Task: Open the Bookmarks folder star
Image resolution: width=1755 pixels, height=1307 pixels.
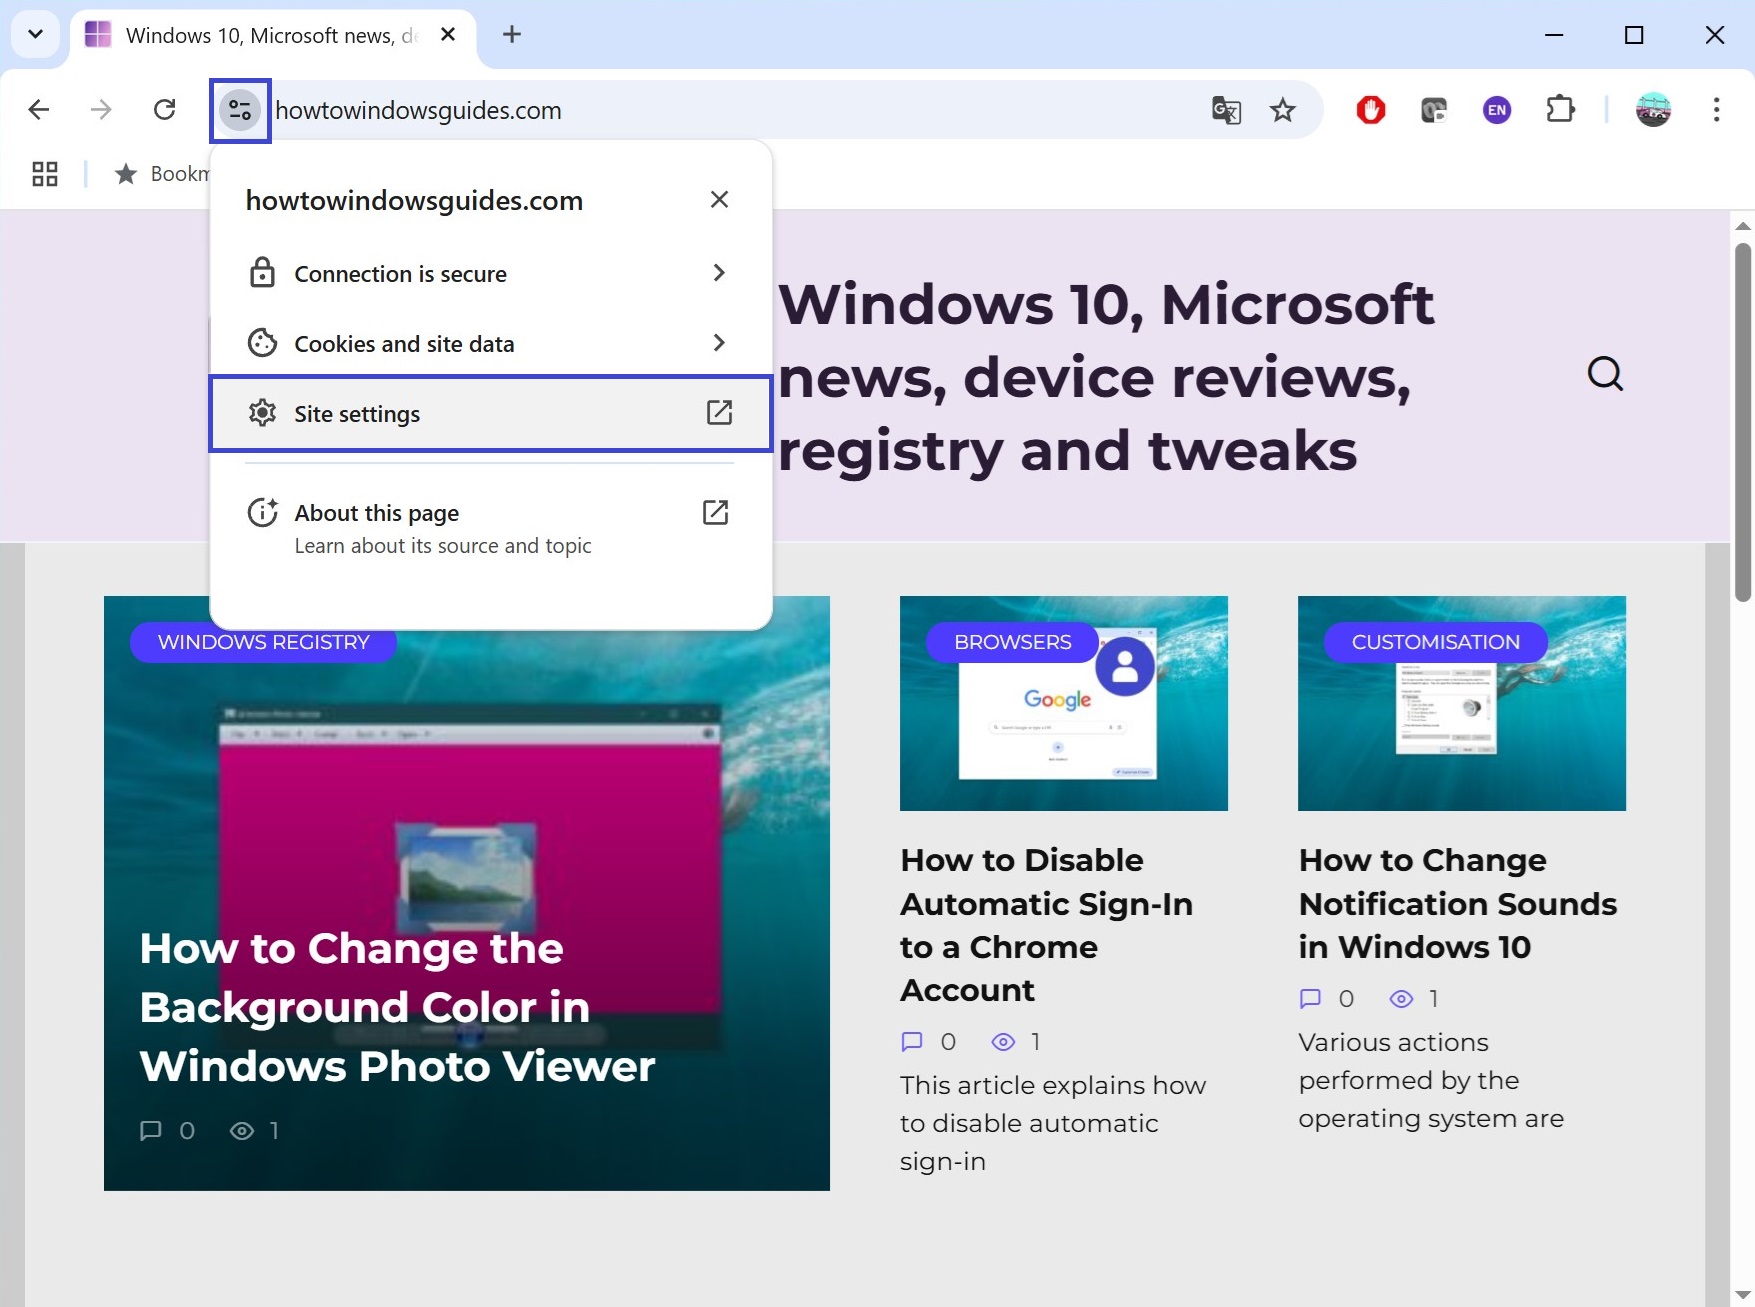Action: tap(126, 174)
